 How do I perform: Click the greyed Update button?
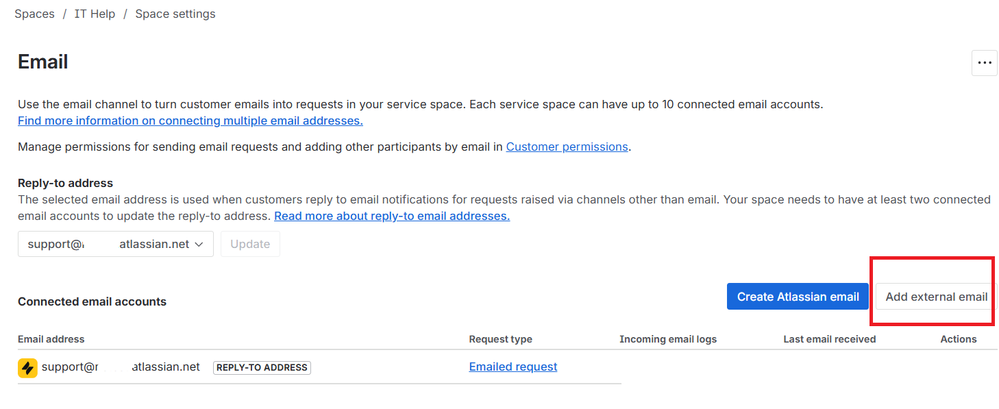tap(250, 244)
